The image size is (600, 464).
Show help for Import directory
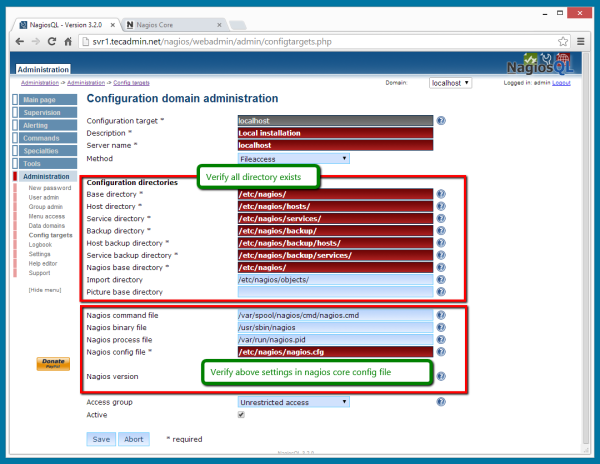point(441,279)
